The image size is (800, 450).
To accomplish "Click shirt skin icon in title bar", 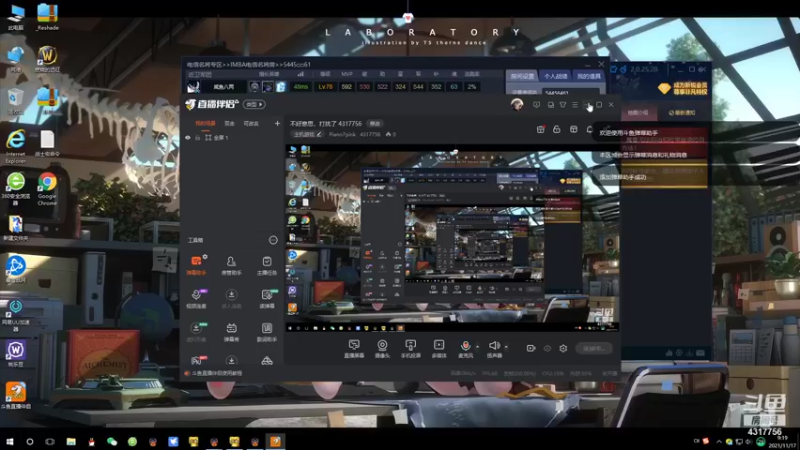I will click(x=563, y=105).
